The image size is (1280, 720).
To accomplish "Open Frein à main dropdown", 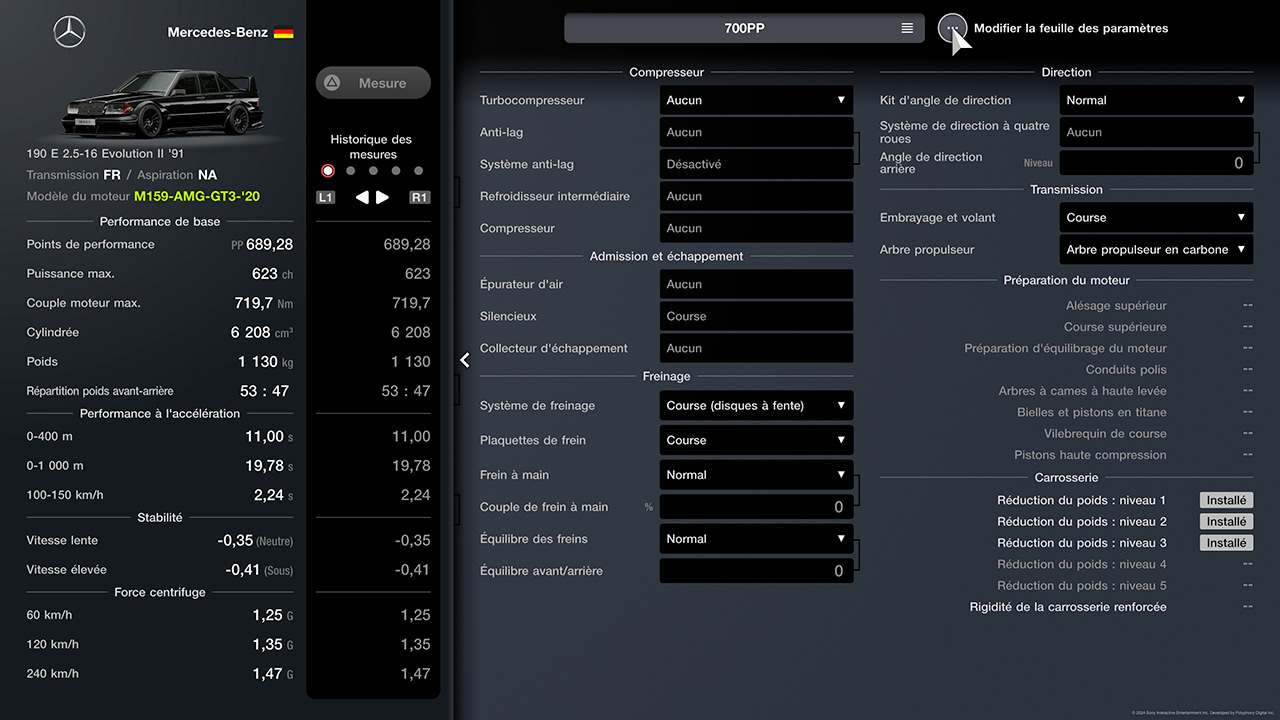I will pos(757,475).
